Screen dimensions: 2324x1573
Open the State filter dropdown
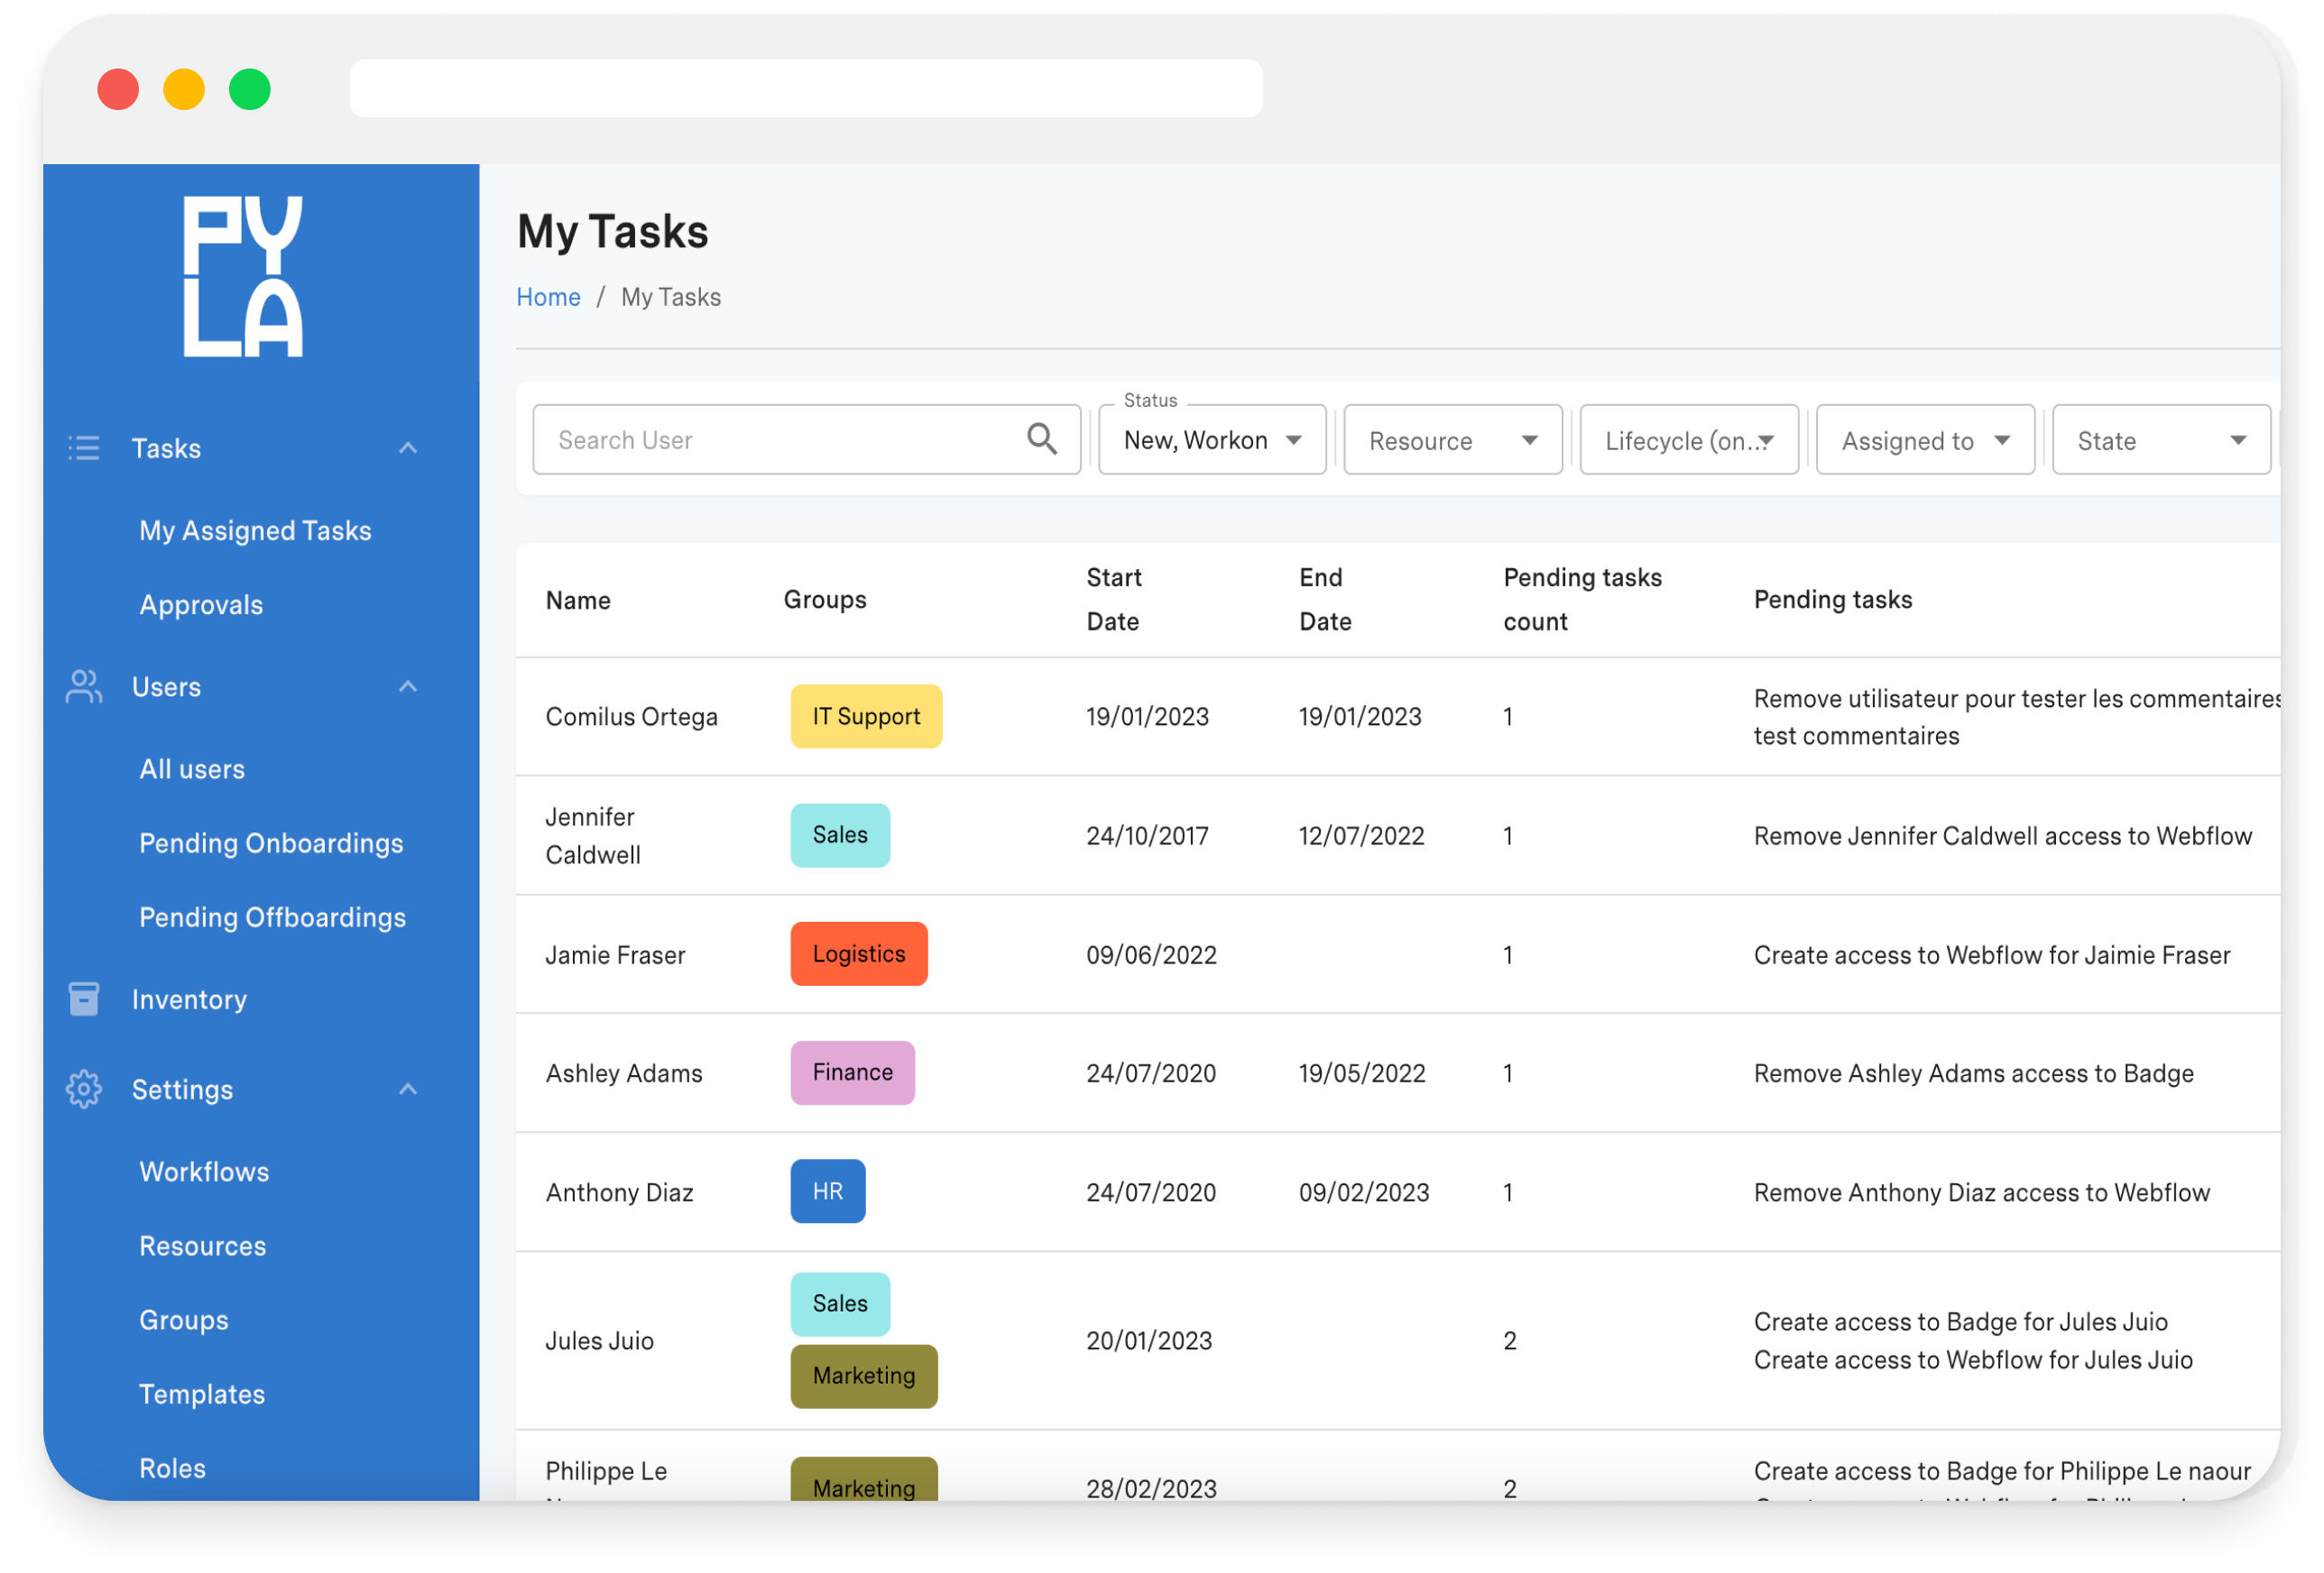(2161, 439)
